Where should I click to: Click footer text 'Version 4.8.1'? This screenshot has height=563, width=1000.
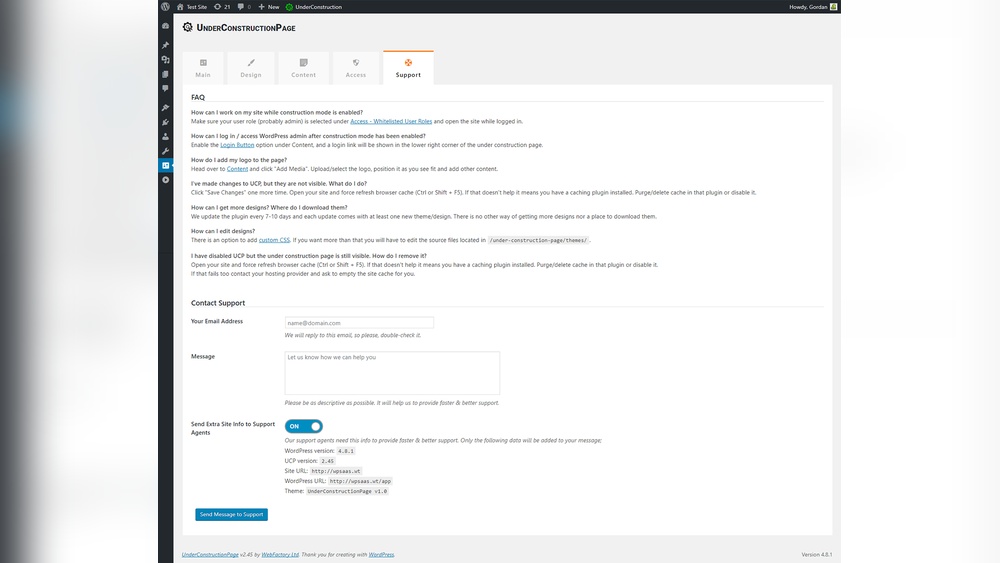click(x=816, y=555)
